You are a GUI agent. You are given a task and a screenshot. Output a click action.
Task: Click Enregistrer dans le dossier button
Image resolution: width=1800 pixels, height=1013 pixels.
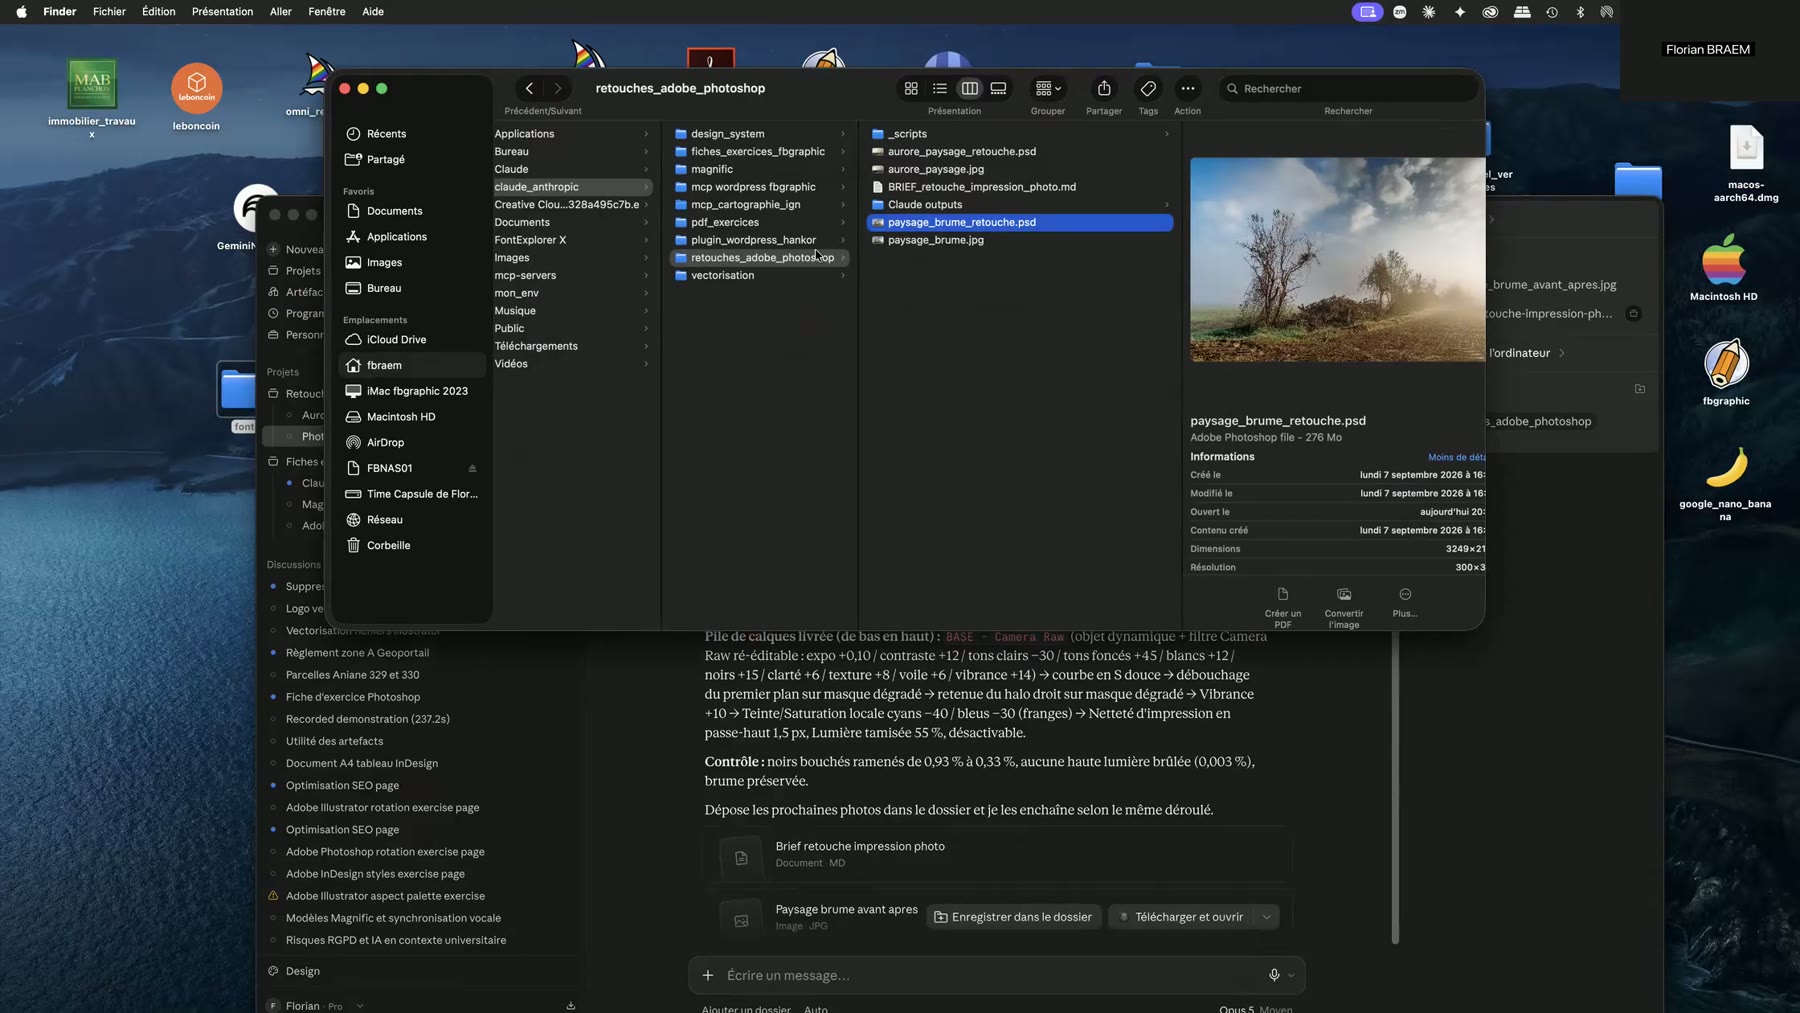[x=1013, y=917]
